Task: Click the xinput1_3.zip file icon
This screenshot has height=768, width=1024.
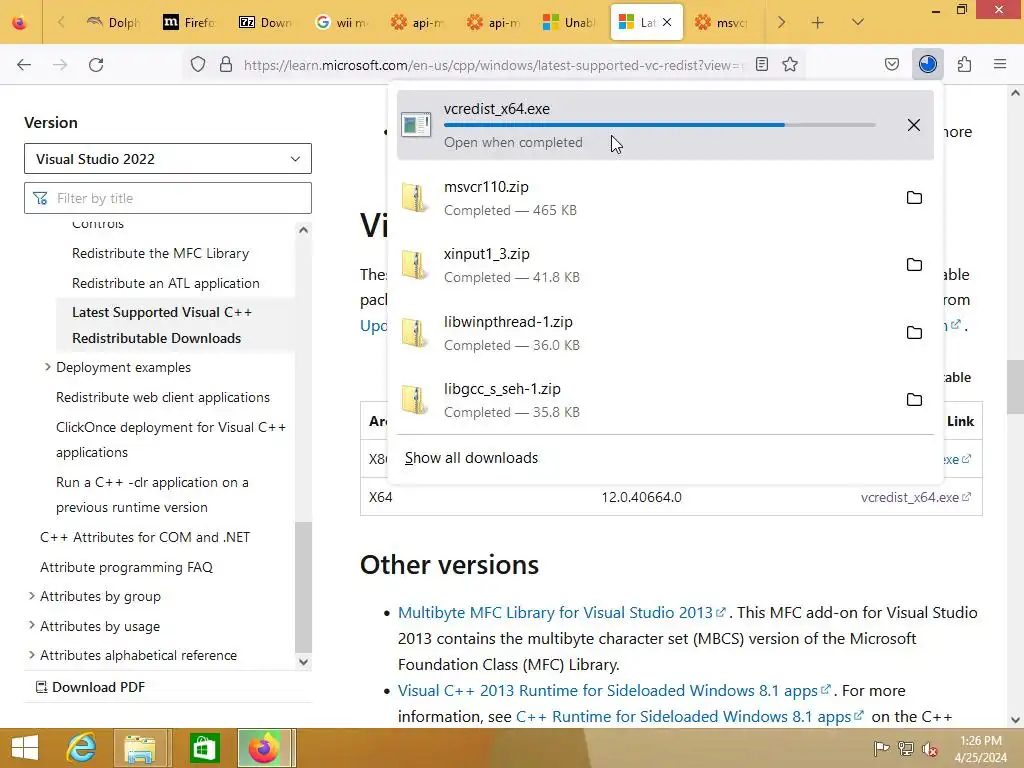Action: pyautogui.click(x=415, y=265)
